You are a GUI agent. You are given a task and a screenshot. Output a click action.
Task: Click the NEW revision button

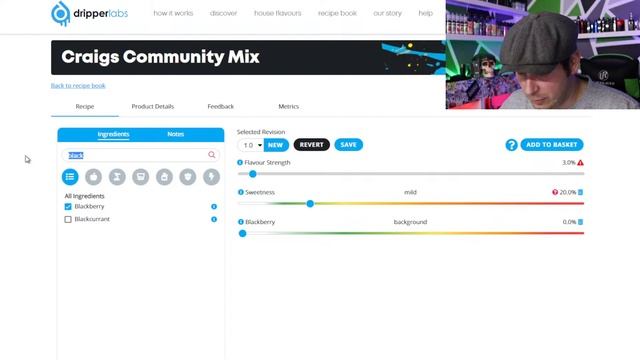coord(276,145)
